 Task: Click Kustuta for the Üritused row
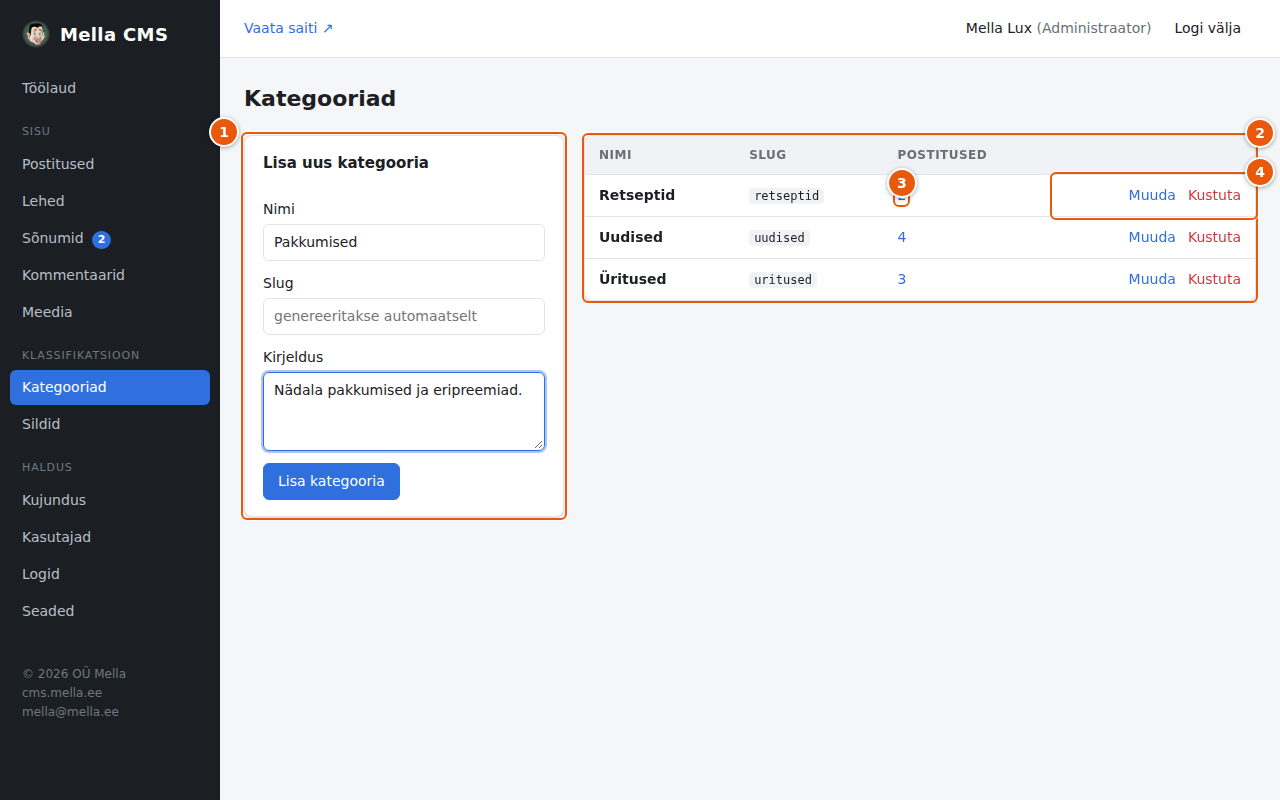pos(1214,279)
